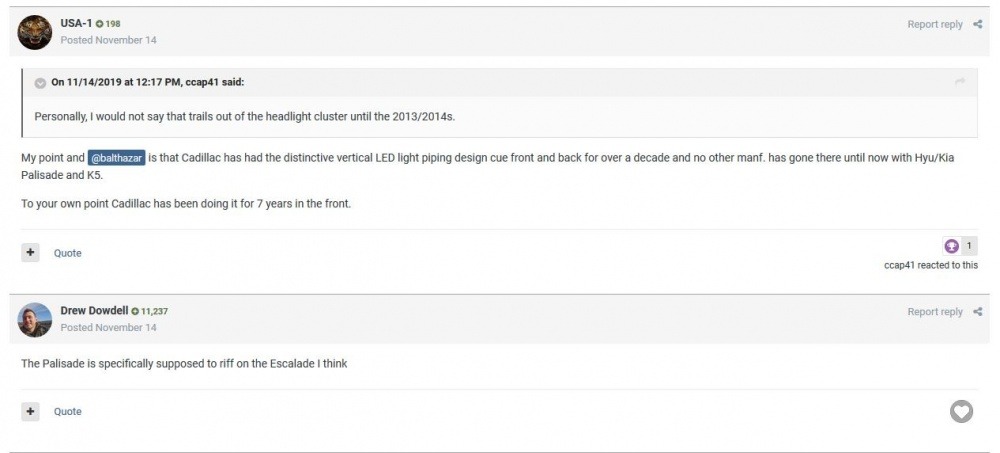Click Quote under USA-1's post
This screenshot has height=453, width=1000.
pos(68,253)
